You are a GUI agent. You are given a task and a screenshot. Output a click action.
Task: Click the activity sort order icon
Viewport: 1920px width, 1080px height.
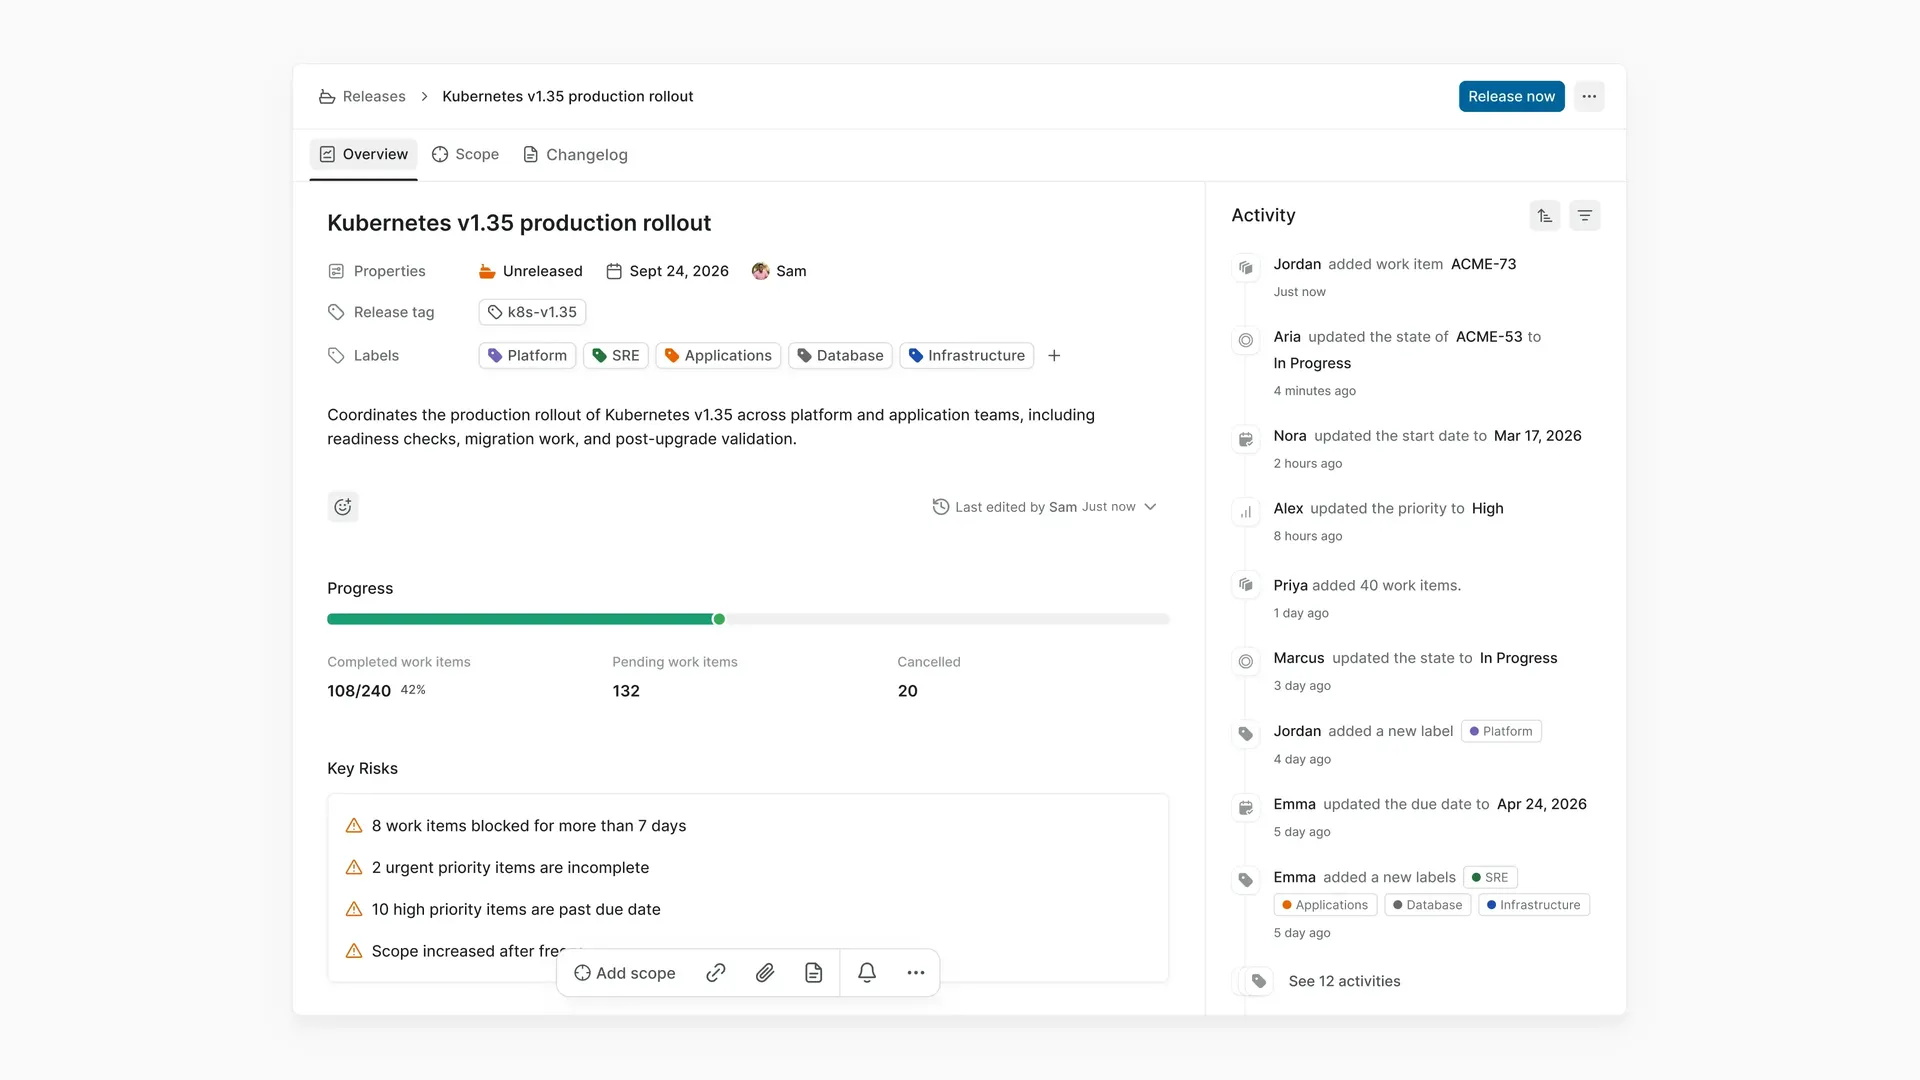pyautogui.click(x=1545, y=215)
